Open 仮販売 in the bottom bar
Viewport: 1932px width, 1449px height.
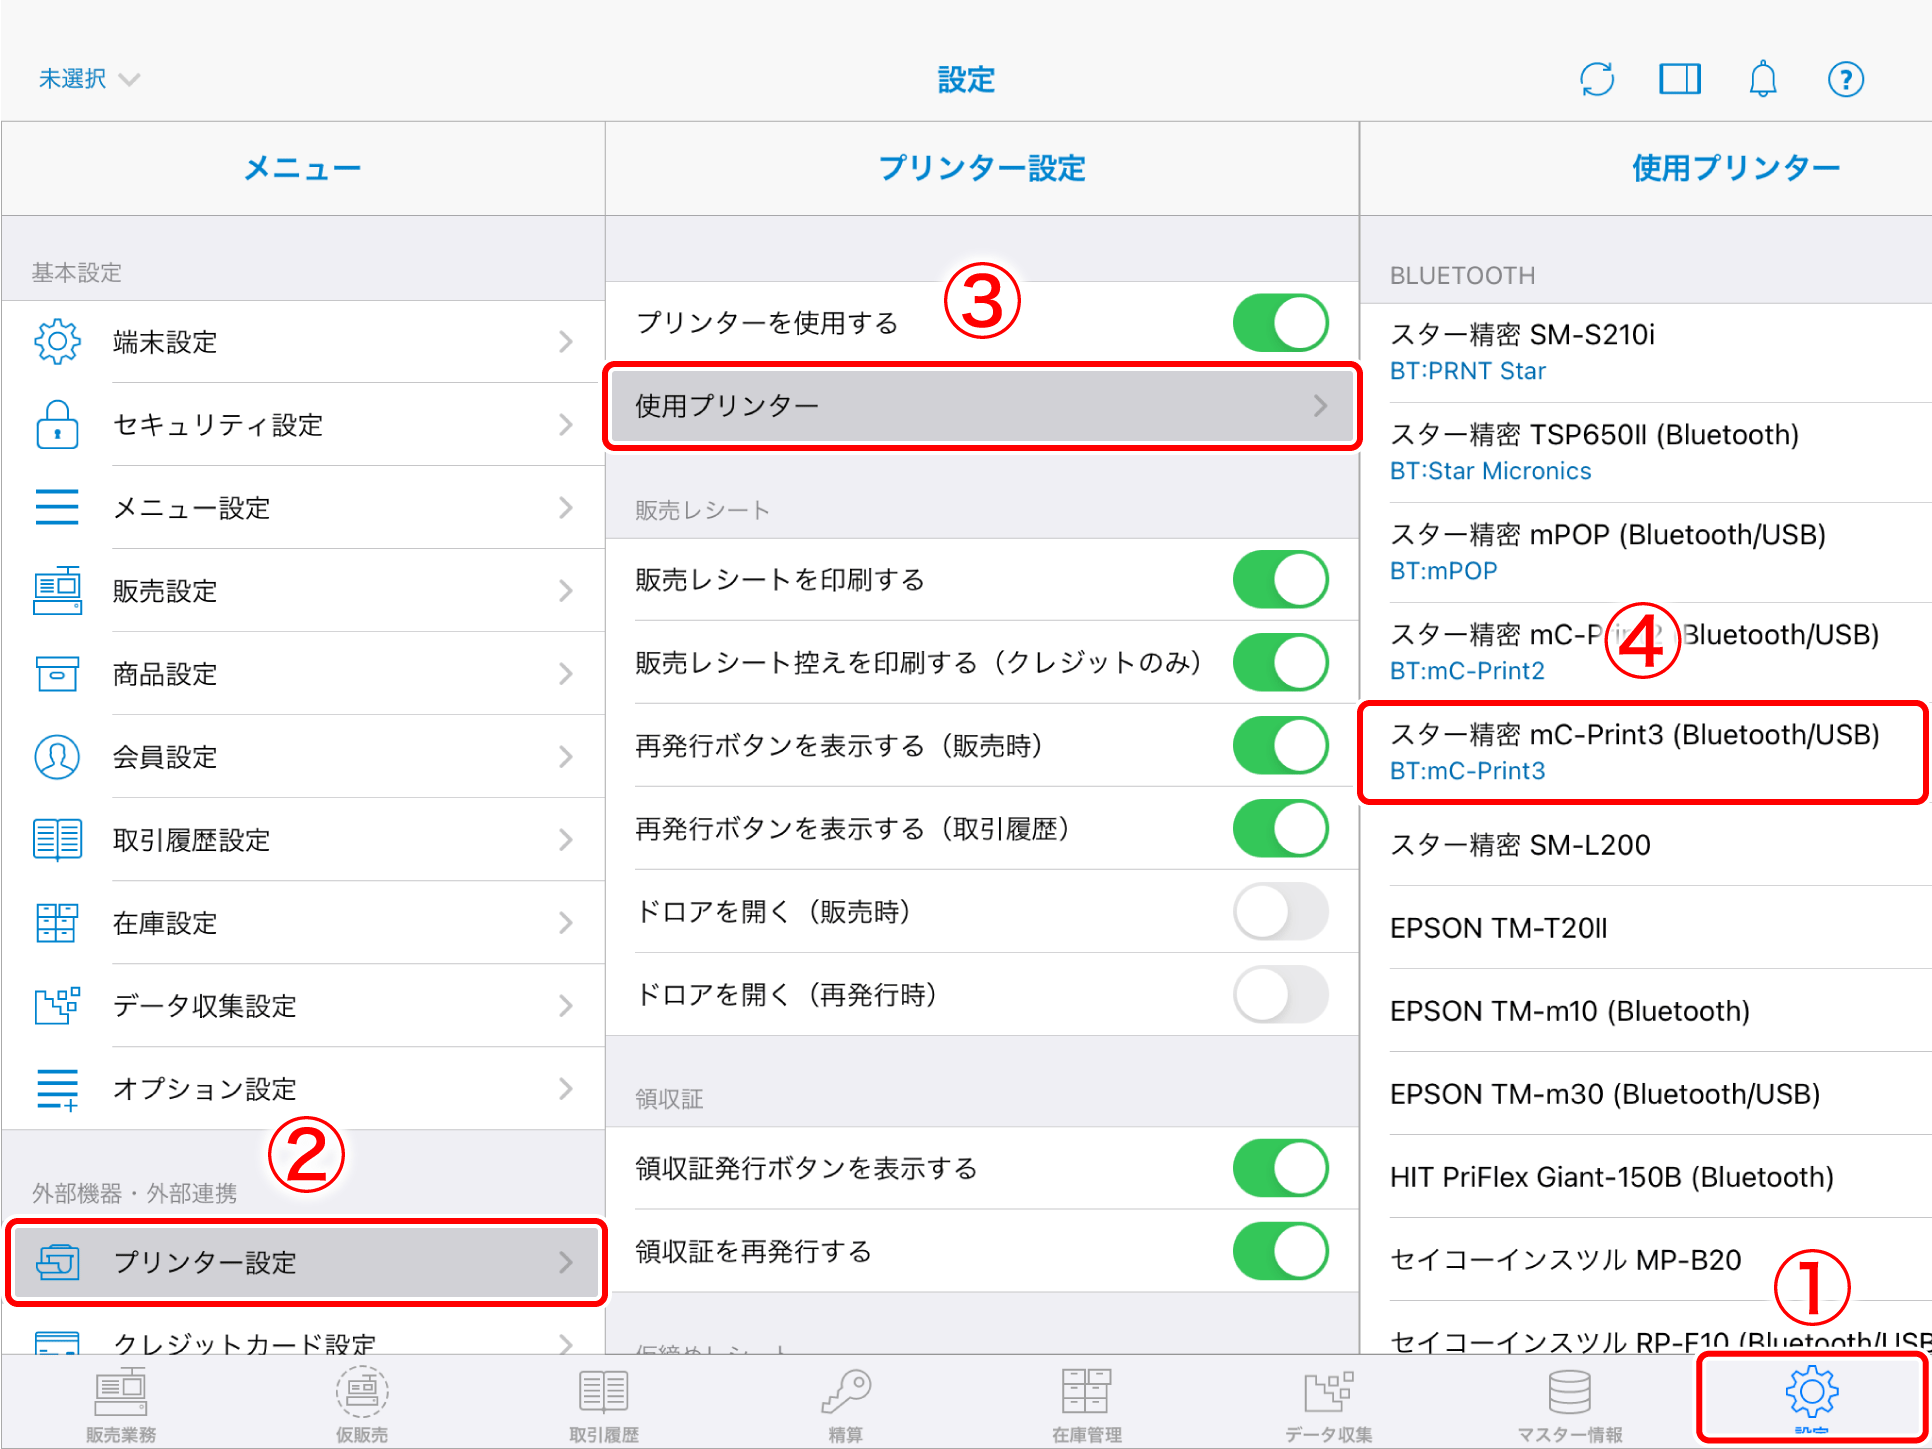362,1405
